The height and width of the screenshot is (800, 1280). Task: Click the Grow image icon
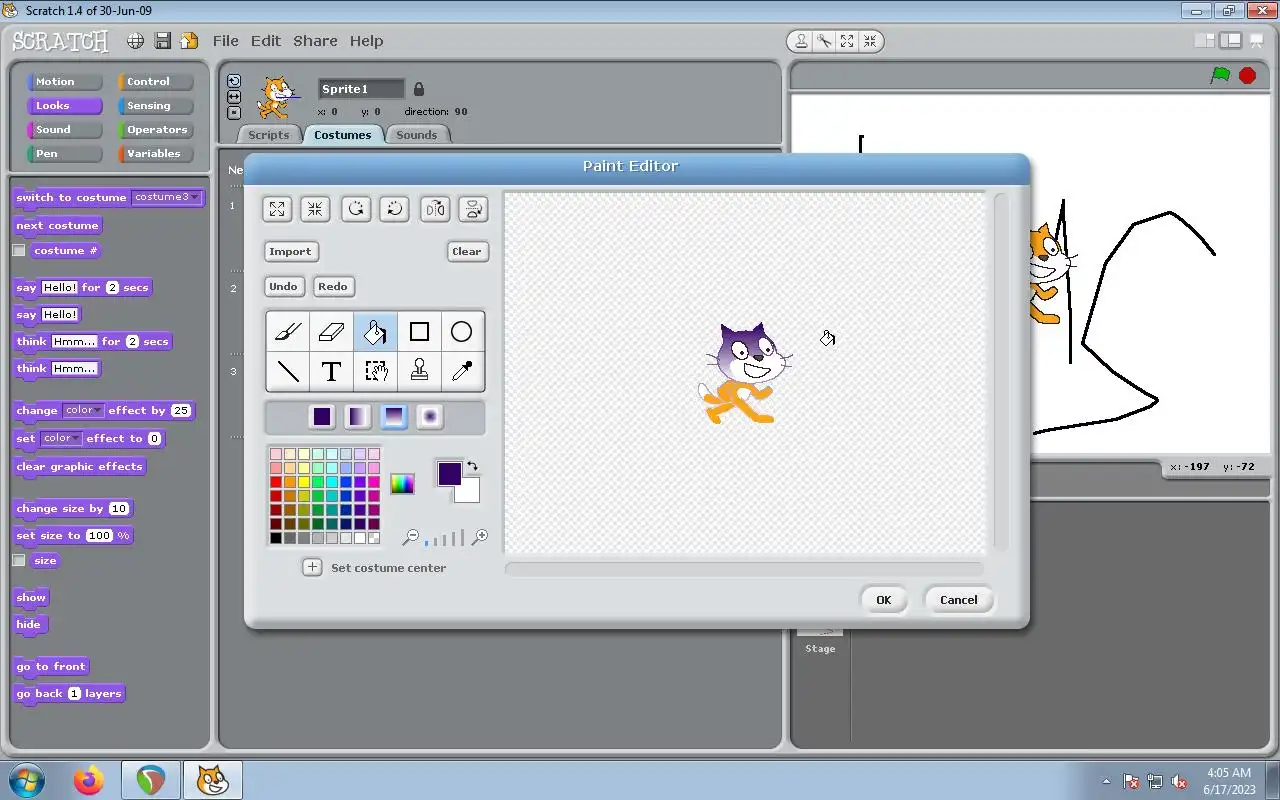pyautogui.click(x=277, y=208)
